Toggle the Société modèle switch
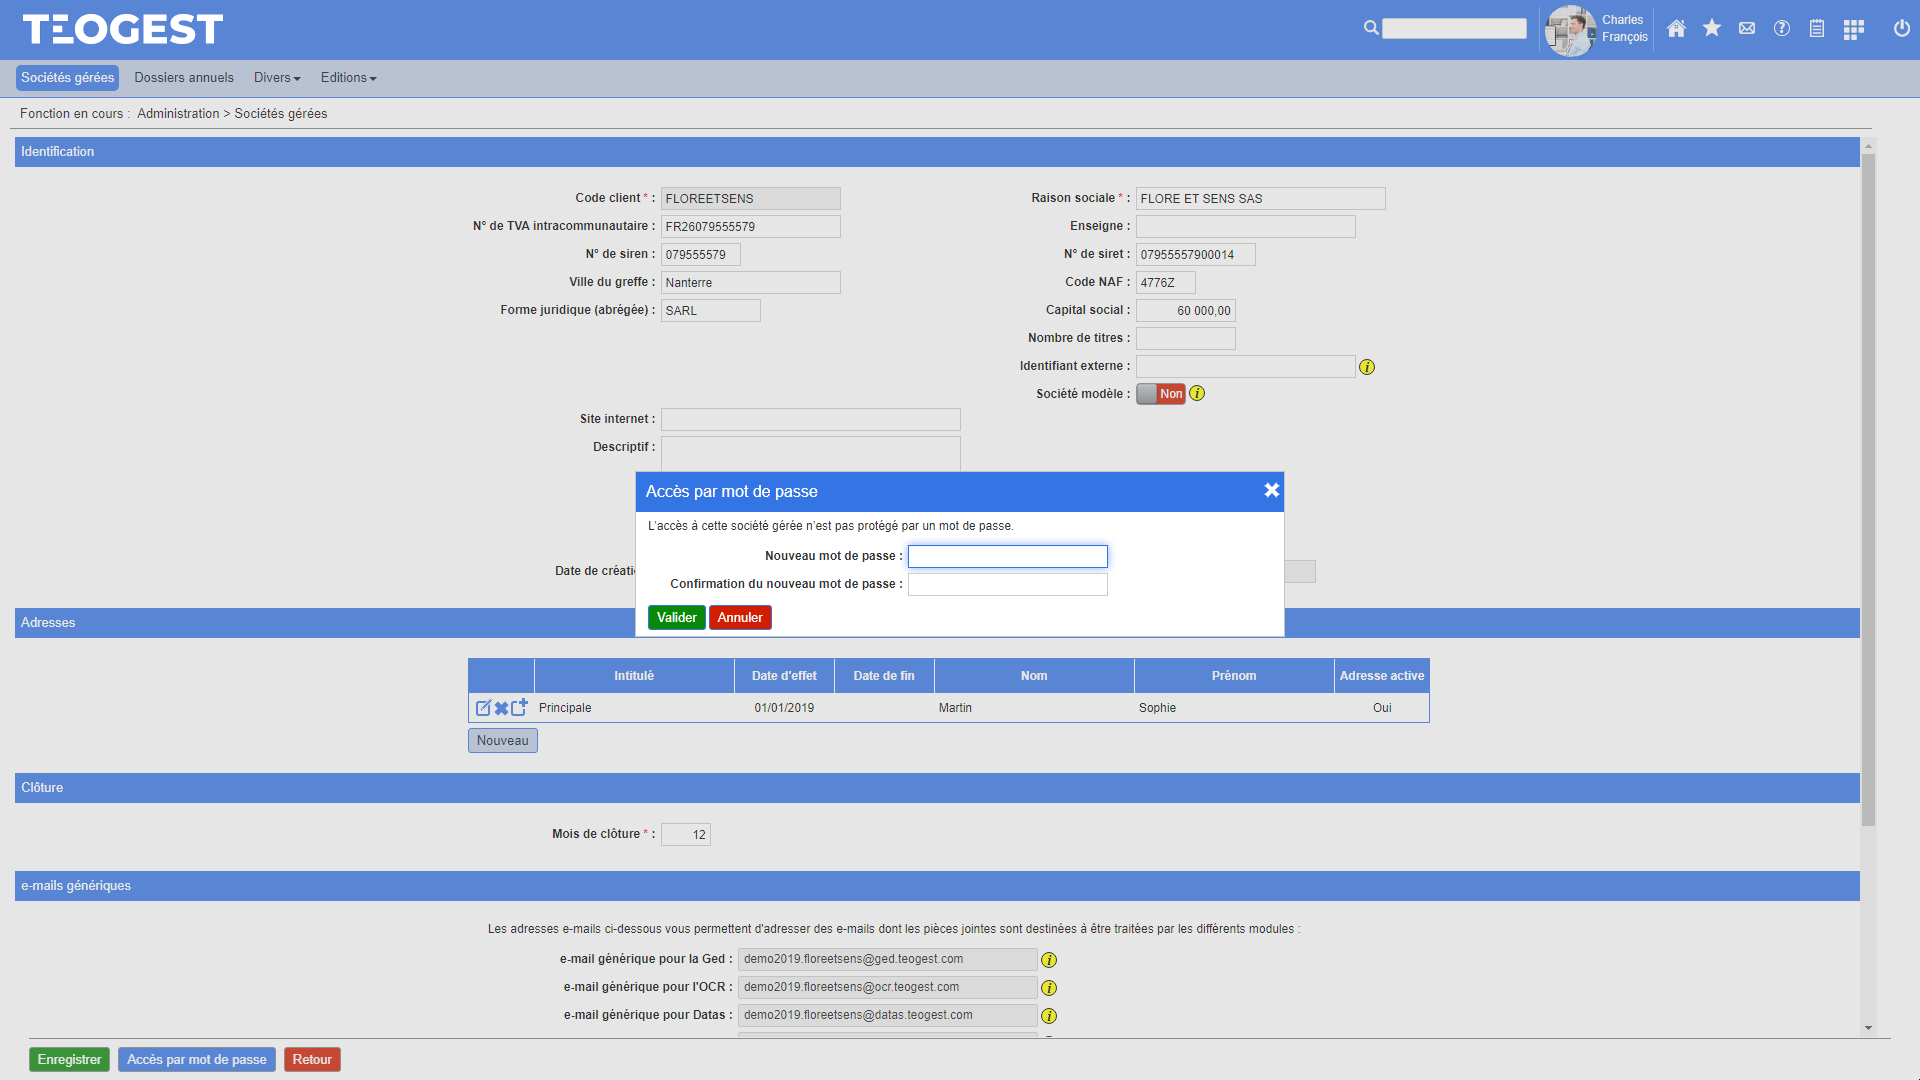Screen dimensions: 1920x1080 click(x=1160, y=394)
